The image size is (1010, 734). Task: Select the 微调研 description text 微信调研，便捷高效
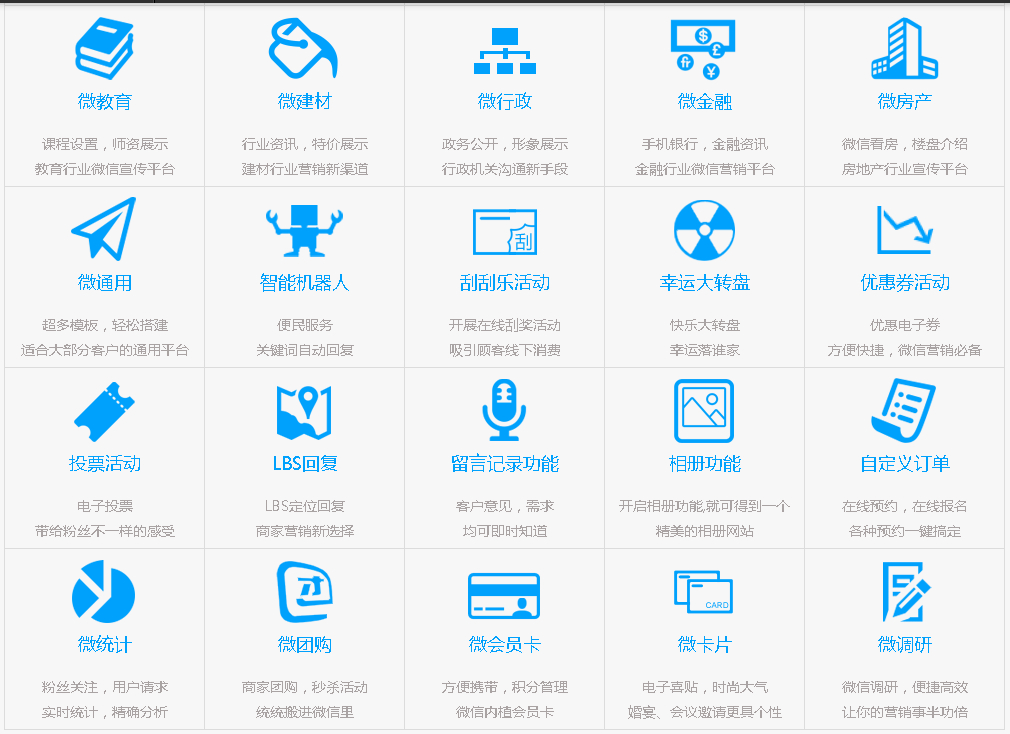(904, 687)
